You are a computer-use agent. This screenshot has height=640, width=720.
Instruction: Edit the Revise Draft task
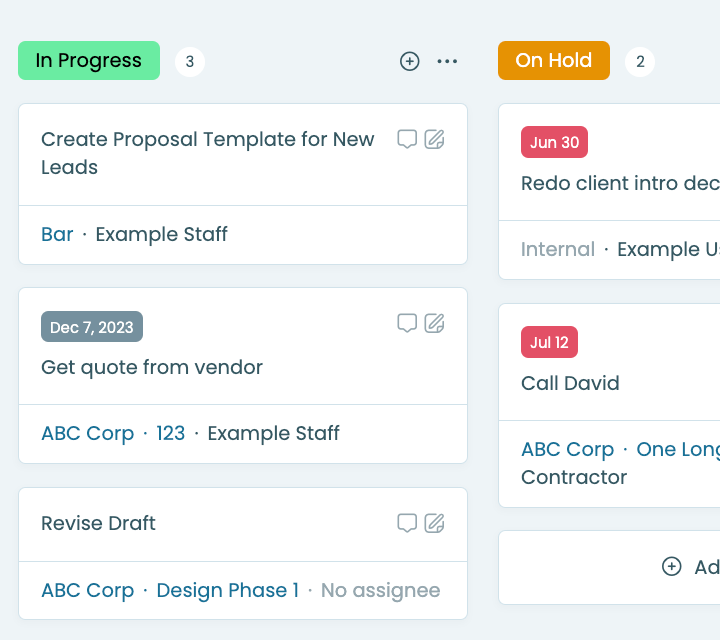434,523
